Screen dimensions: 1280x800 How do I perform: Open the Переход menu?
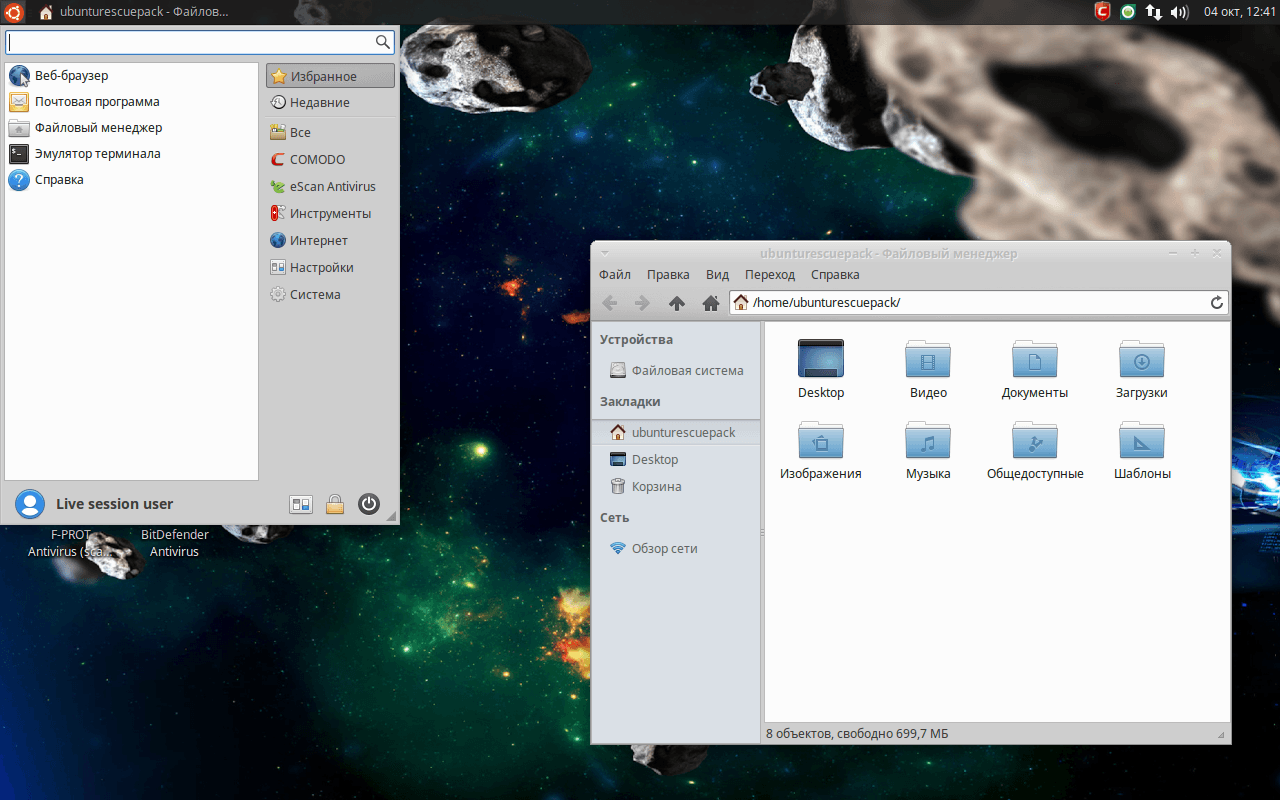point(769,275)
